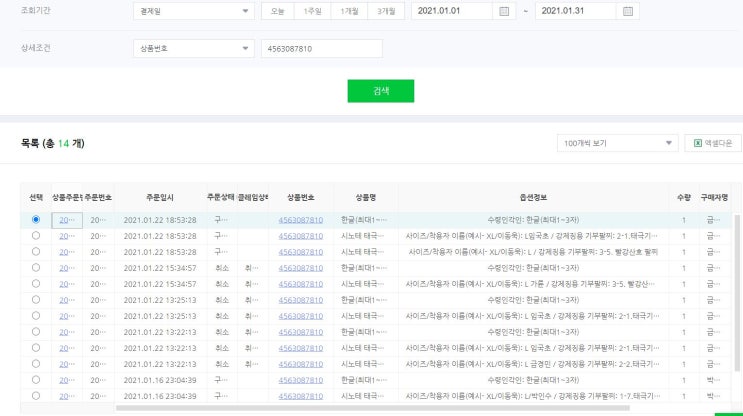The image size is (743, 416).
Task: Click 2021.01.16 23:04:39 date in 한글(최대1~ row
Action: point(160,380)
